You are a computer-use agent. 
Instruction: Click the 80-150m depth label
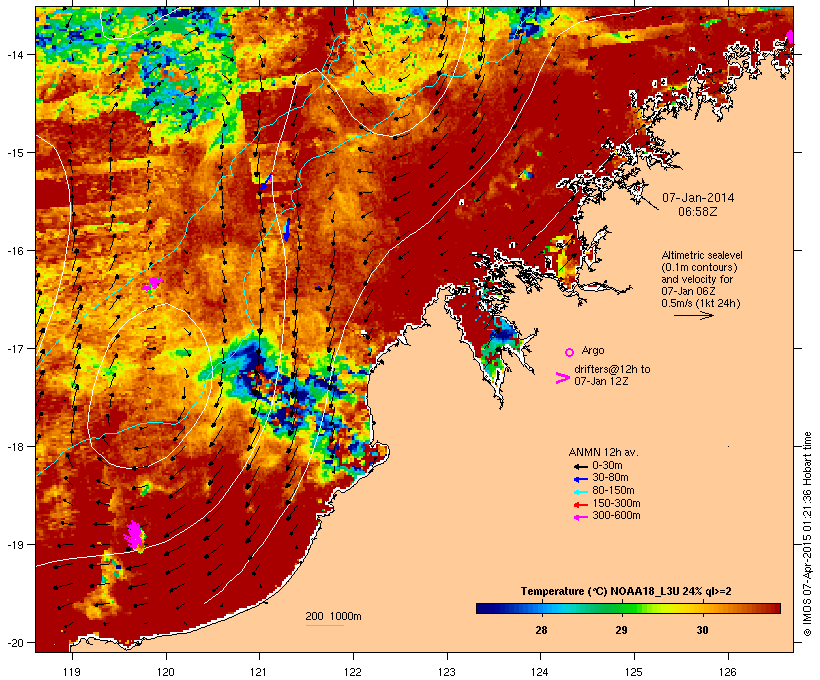click(613, 491)
